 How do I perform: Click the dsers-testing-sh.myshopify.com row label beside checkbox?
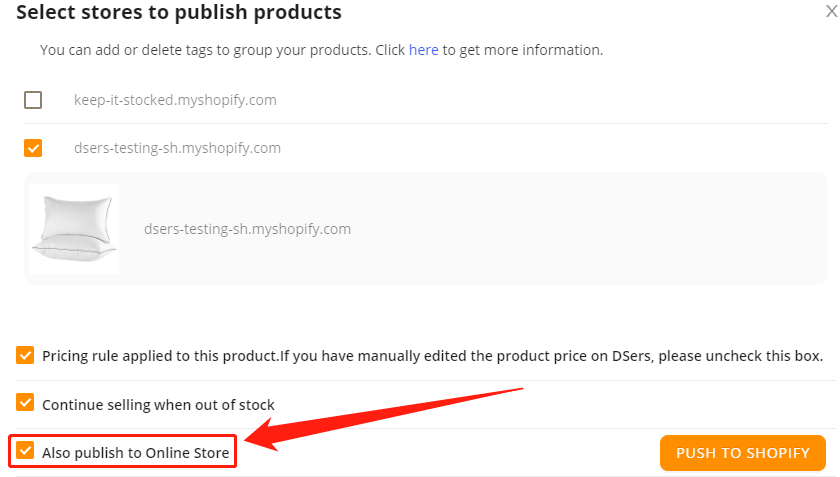pyautogui.click(x=177, y=148)
